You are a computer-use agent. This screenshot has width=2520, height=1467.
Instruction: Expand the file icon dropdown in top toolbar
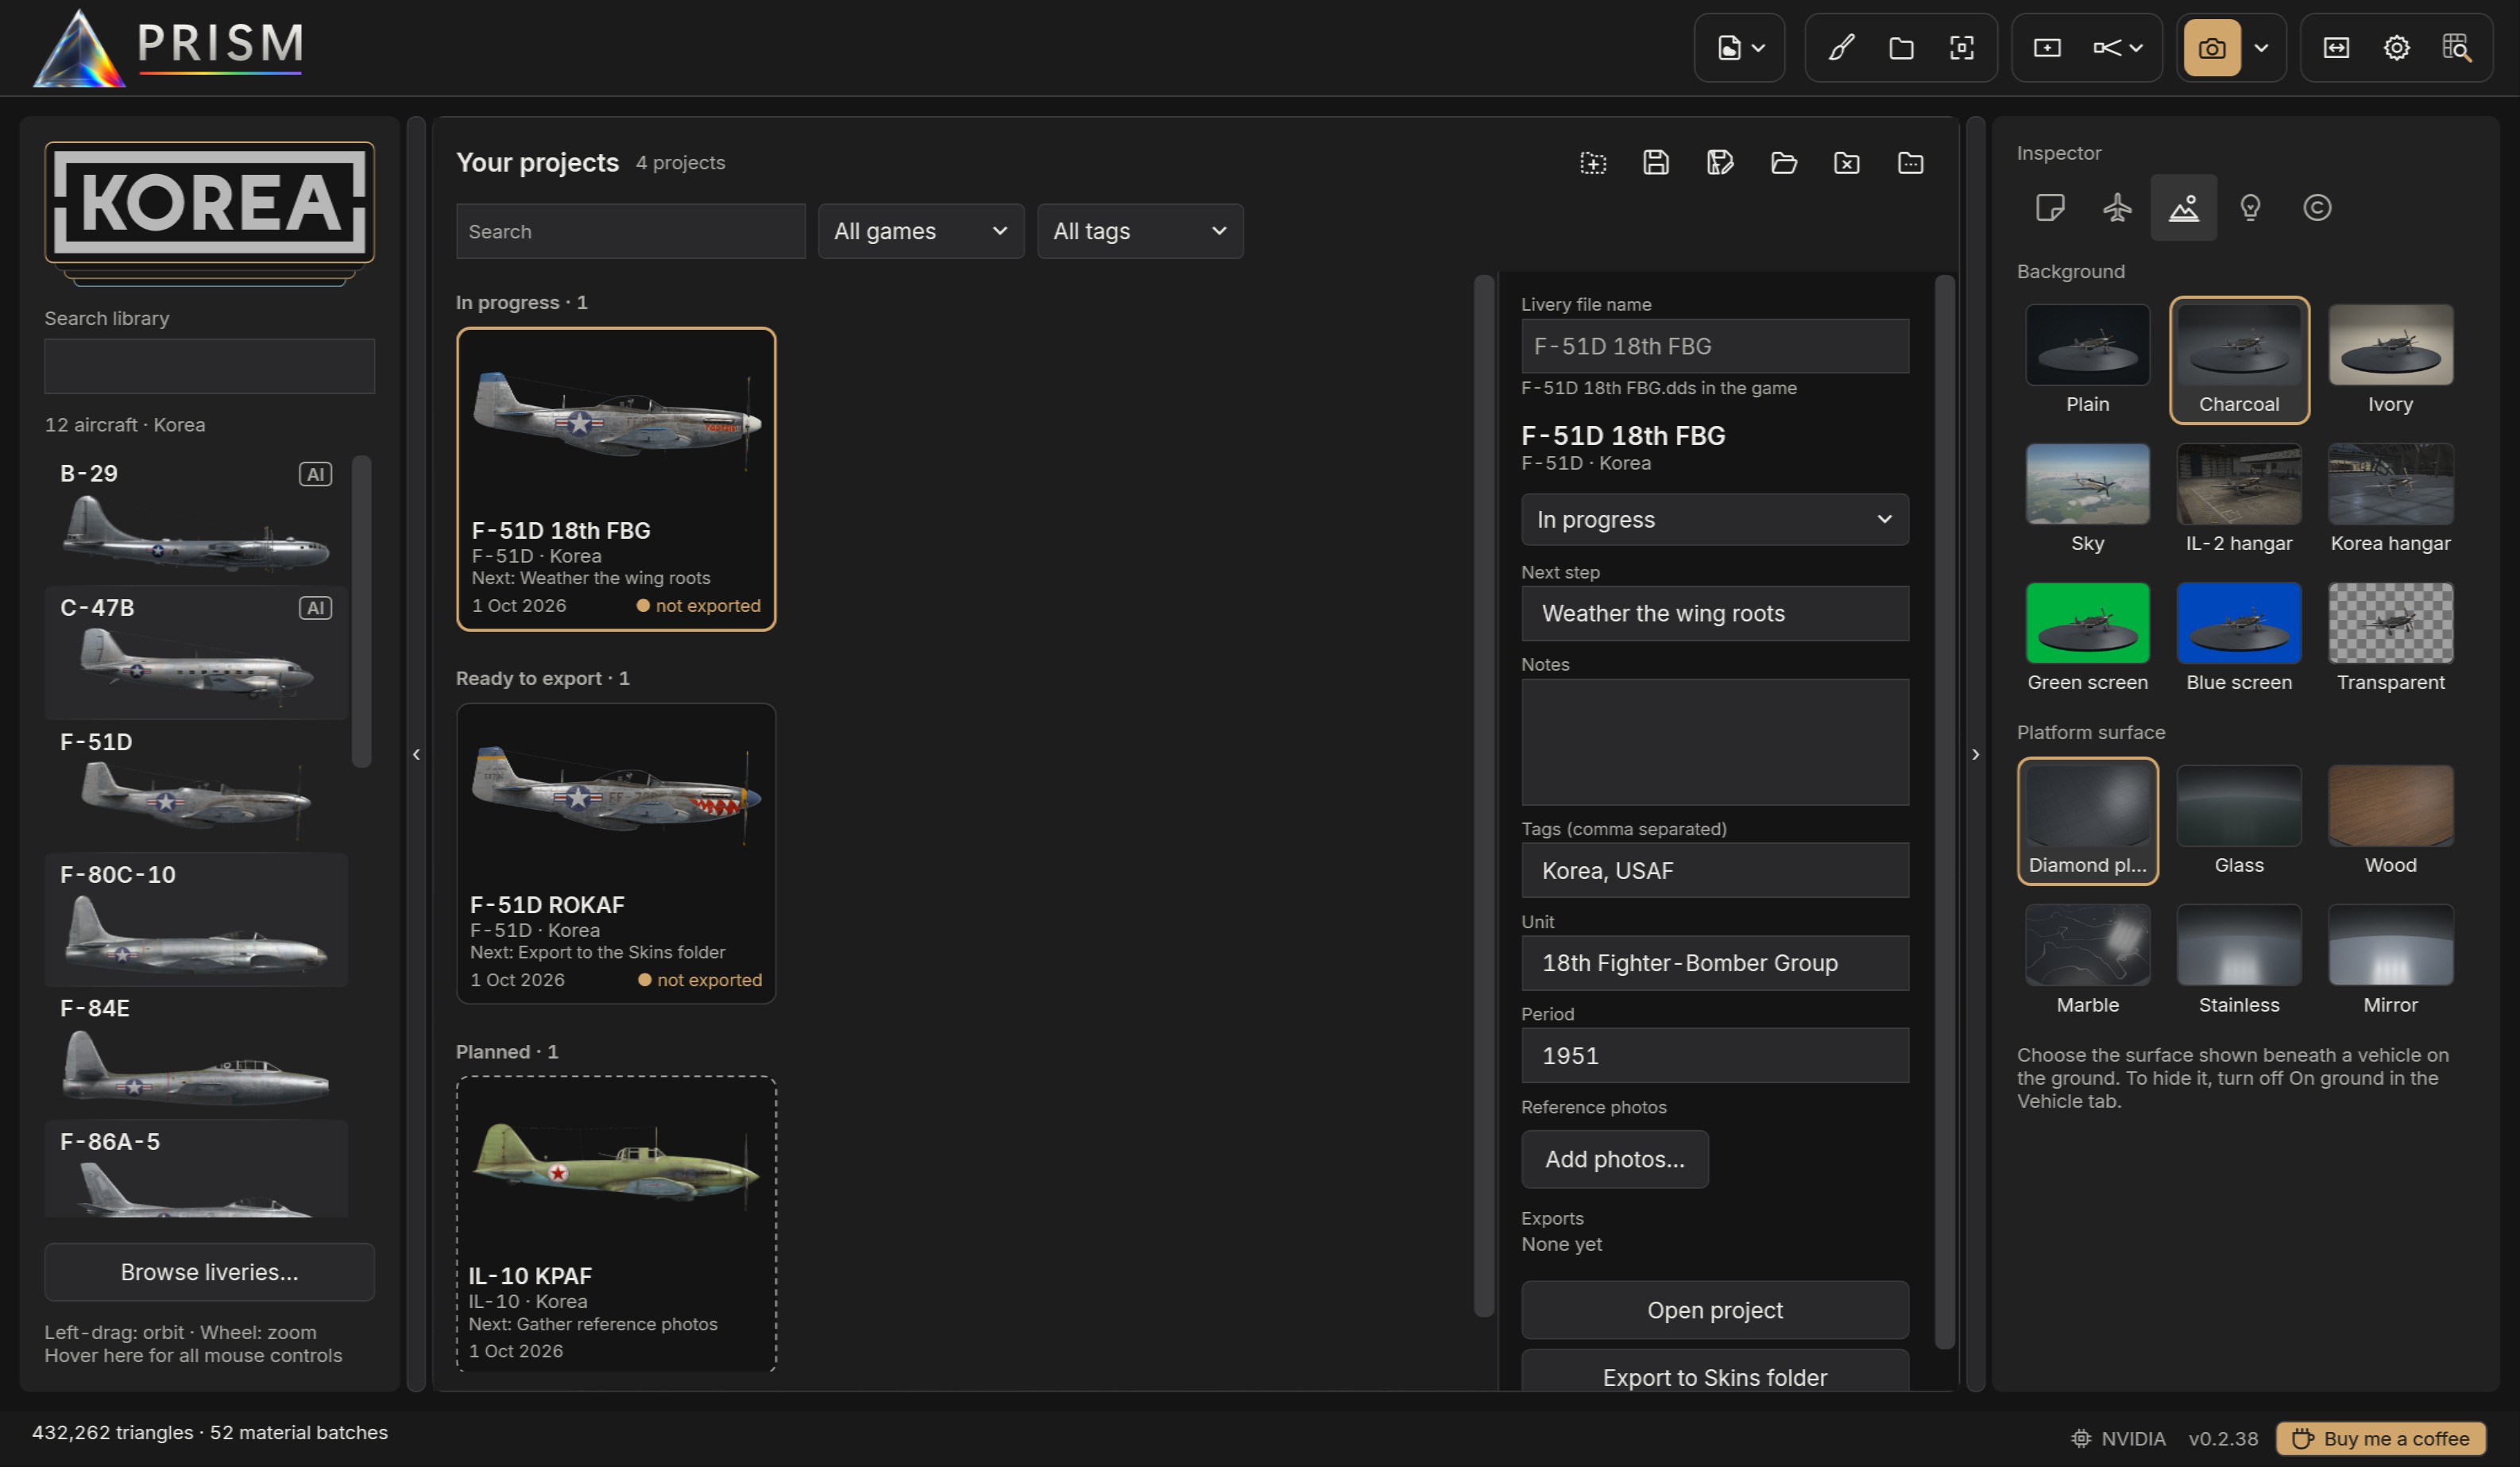point(1740,48)
